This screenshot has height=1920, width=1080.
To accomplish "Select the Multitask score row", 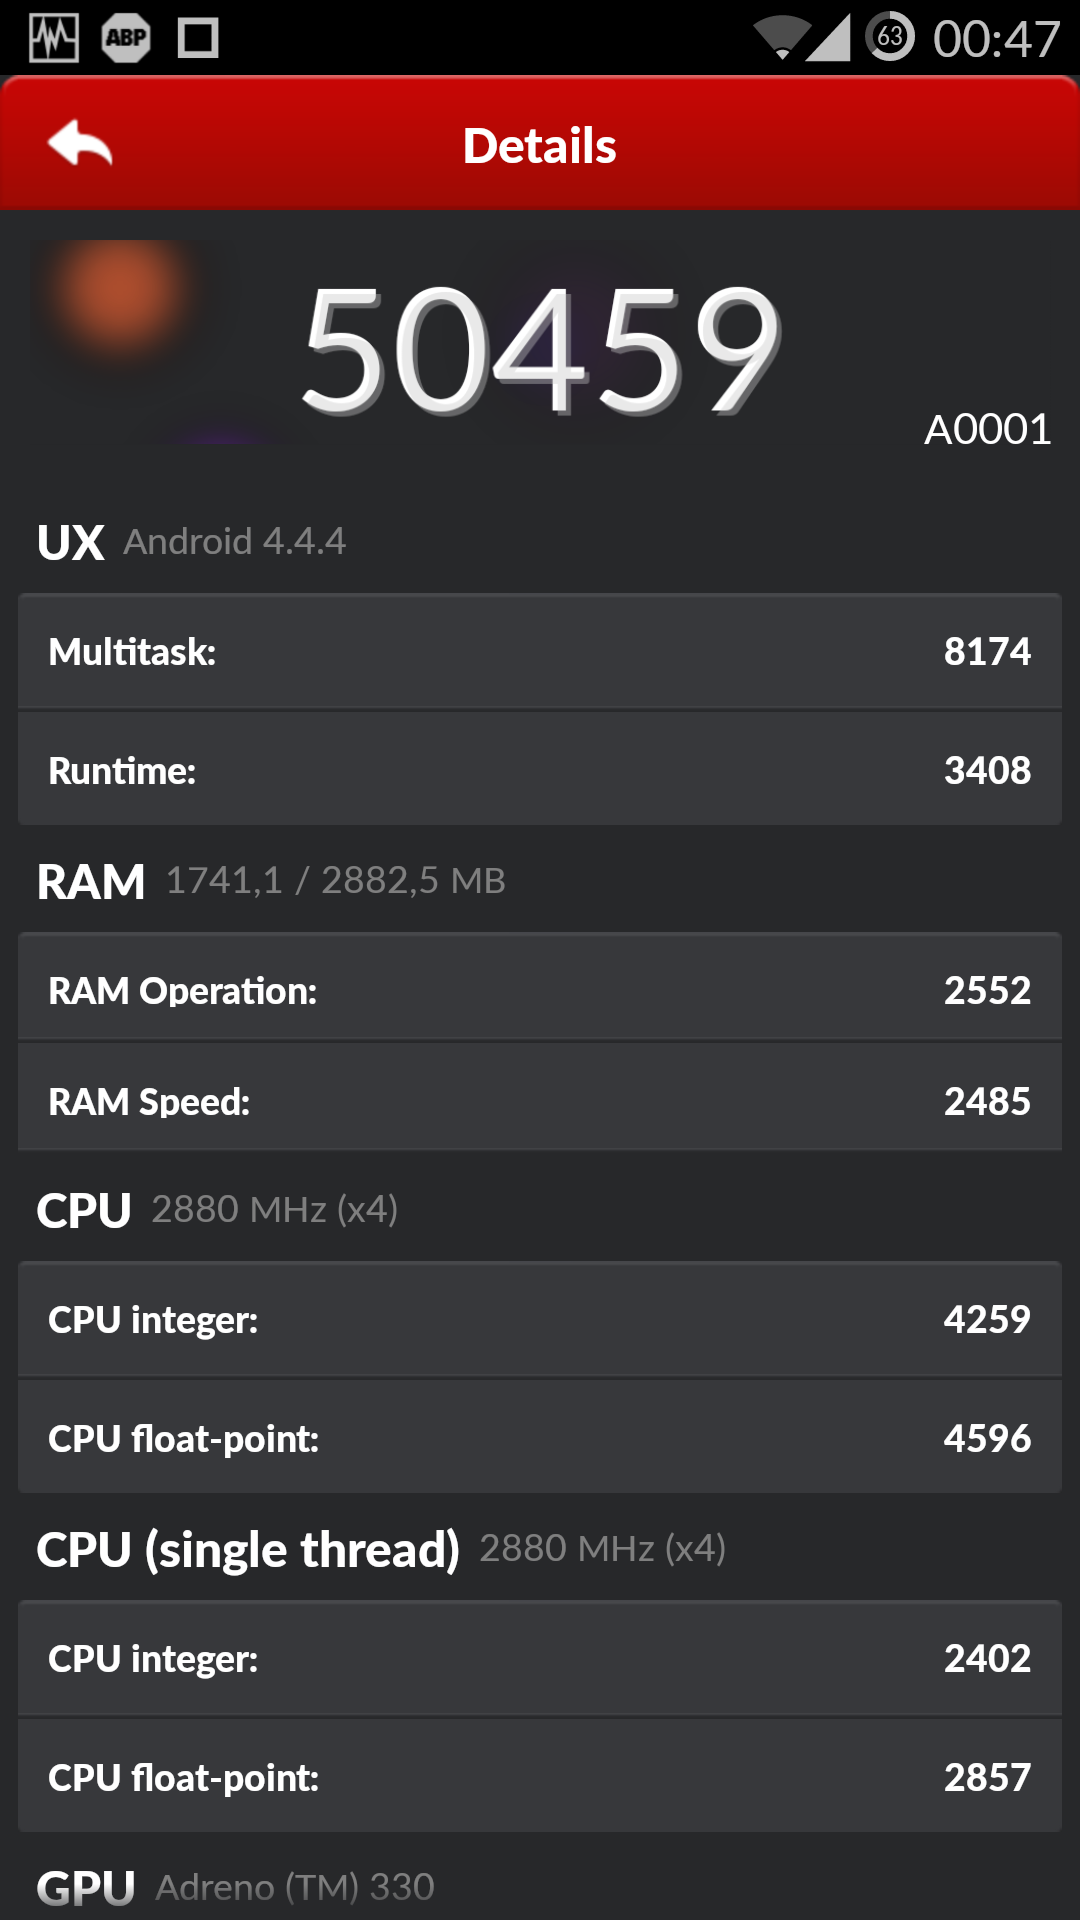I will pos(540,651).
